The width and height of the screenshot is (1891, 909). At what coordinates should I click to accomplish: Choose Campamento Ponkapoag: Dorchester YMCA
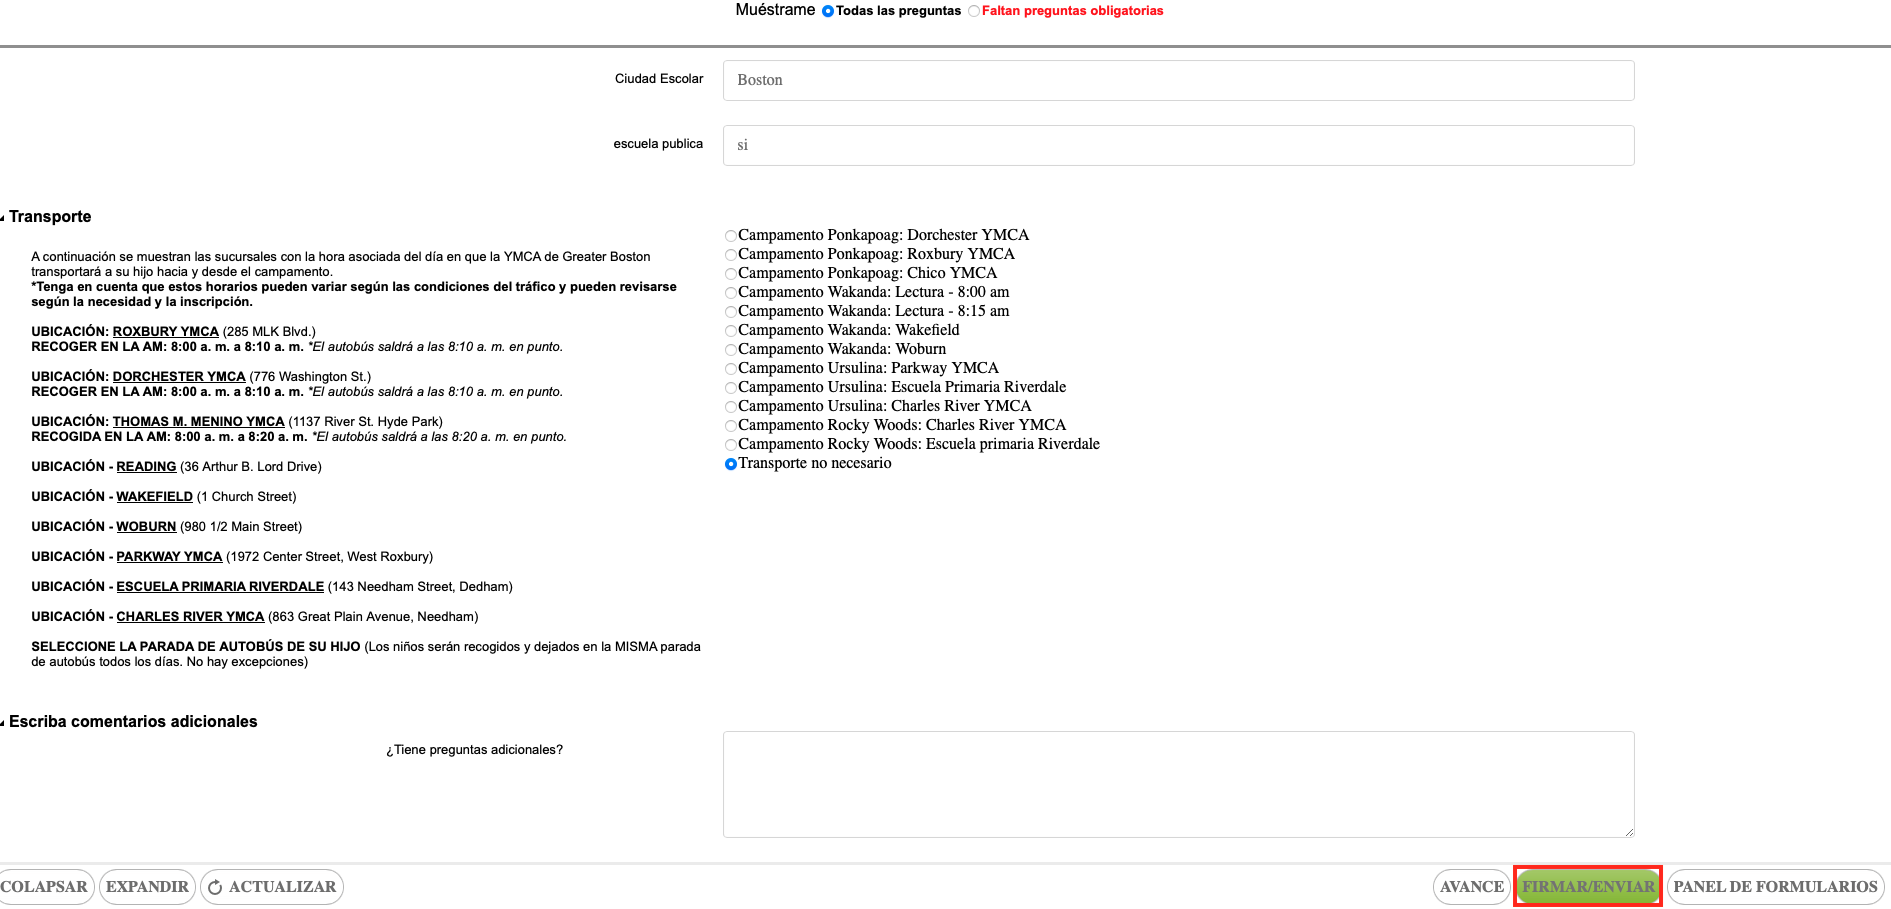[731, 236]
